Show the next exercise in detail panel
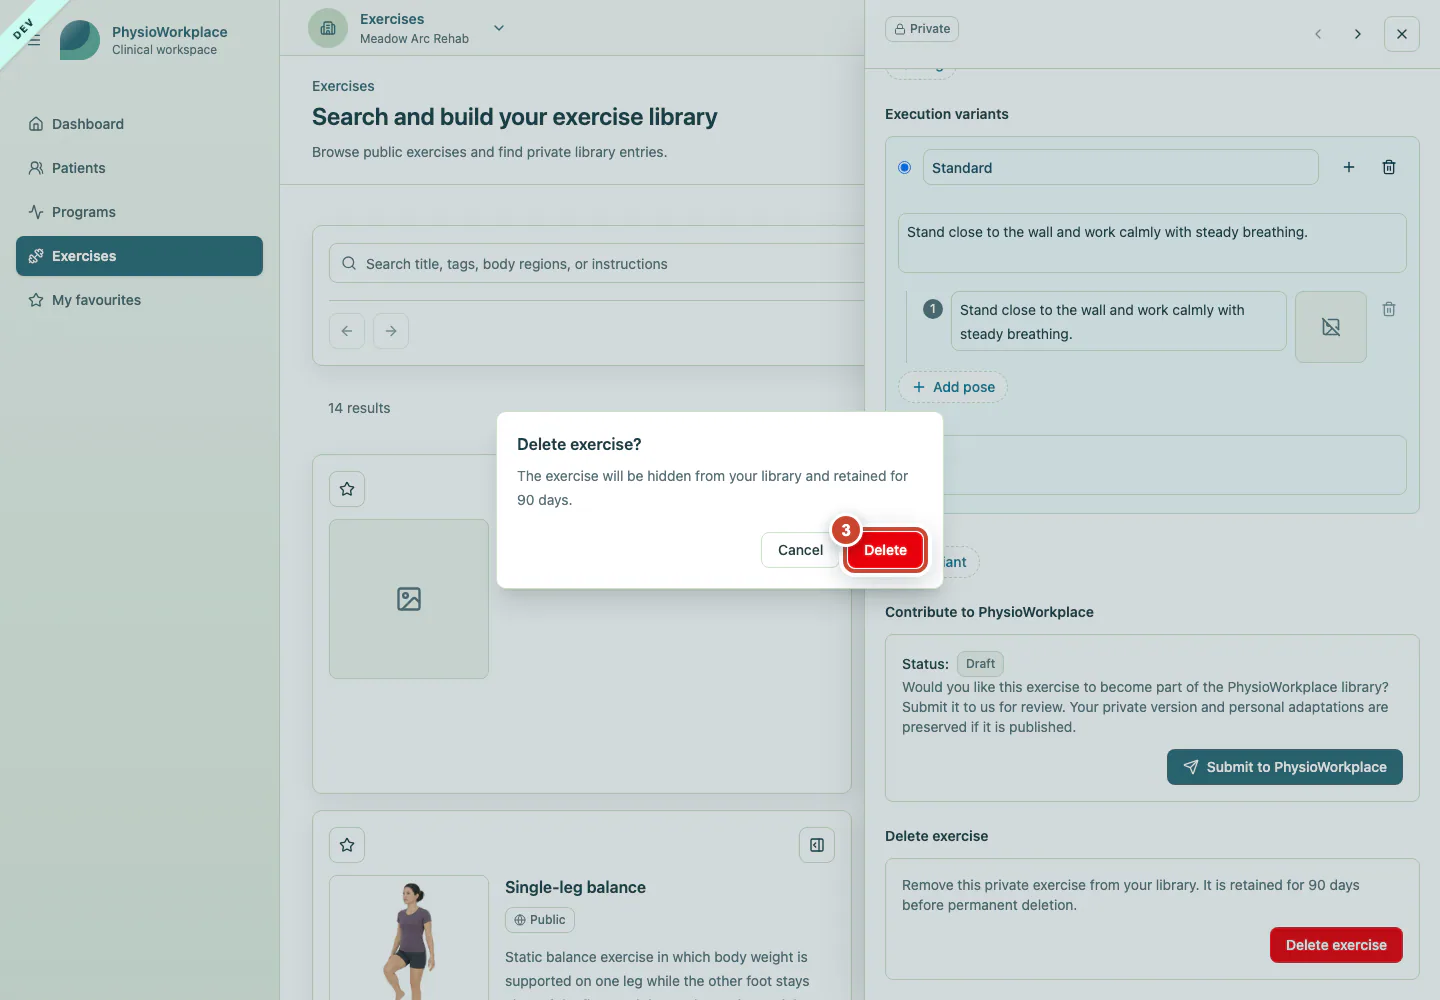 pyautogui.click(x=1357, y=34)
